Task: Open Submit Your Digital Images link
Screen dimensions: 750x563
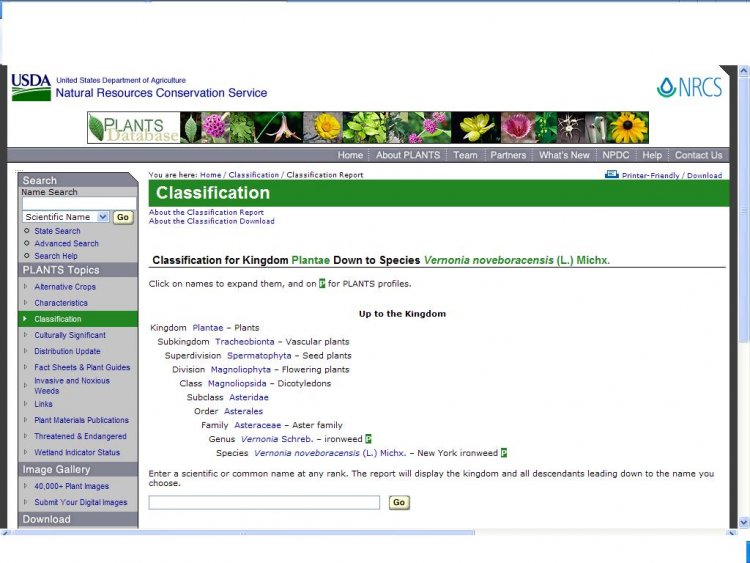Action: pos(81,502)
